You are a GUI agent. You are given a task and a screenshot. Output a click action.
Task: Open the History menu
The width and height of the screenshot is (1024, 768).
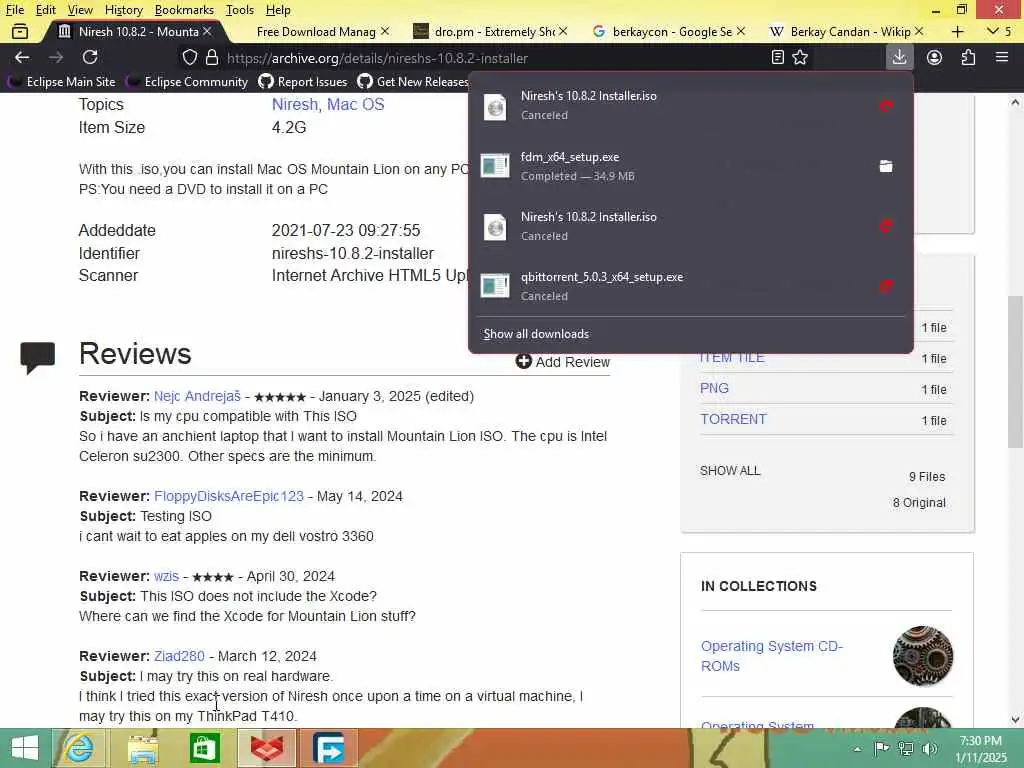click(x=123, y=10)
